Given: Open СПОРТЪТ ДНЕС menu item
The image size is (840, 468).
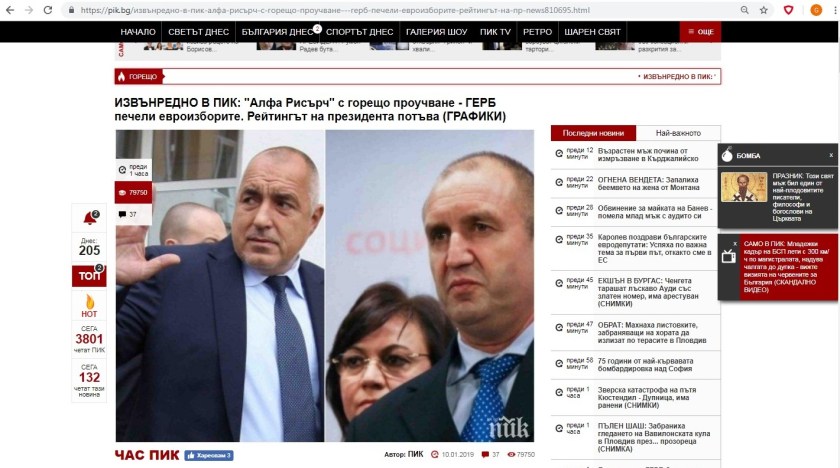Looking at the screenshot, I should point(359,32).
